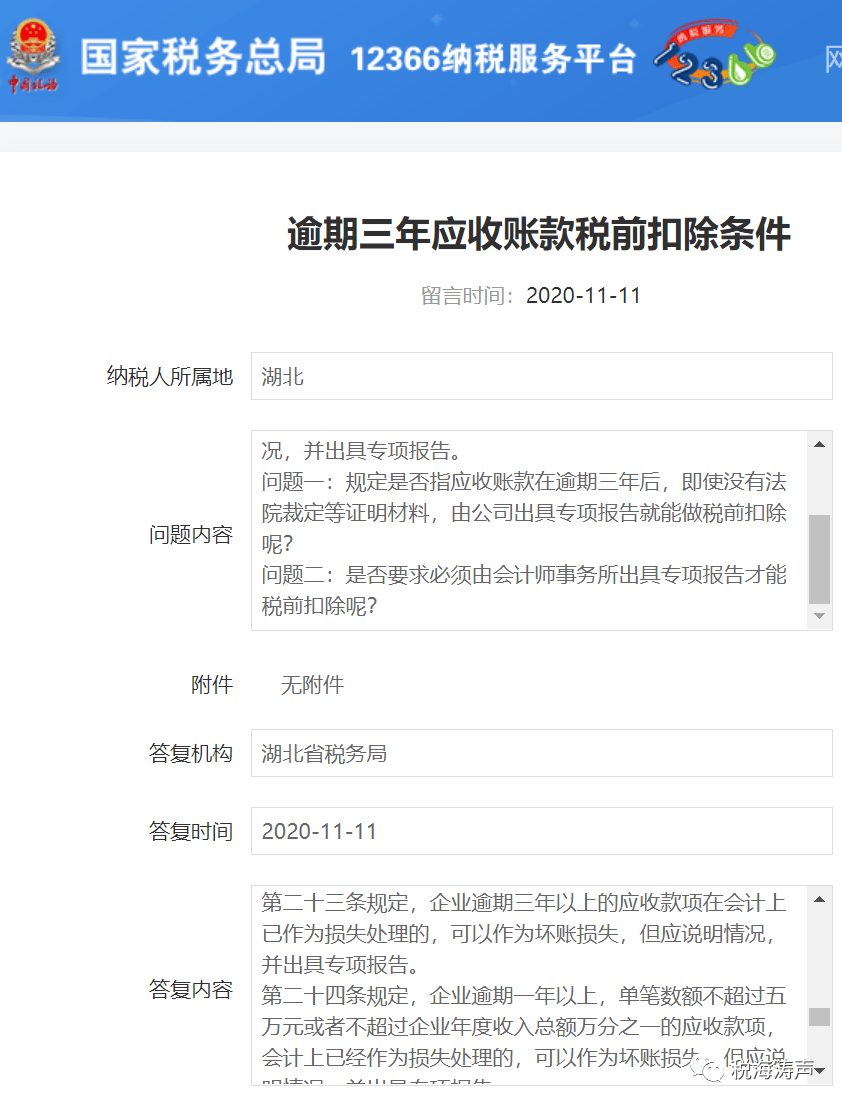Click the 答复时间 field showing 2020-11-11

pyautogui.click(x=541, y=831)
